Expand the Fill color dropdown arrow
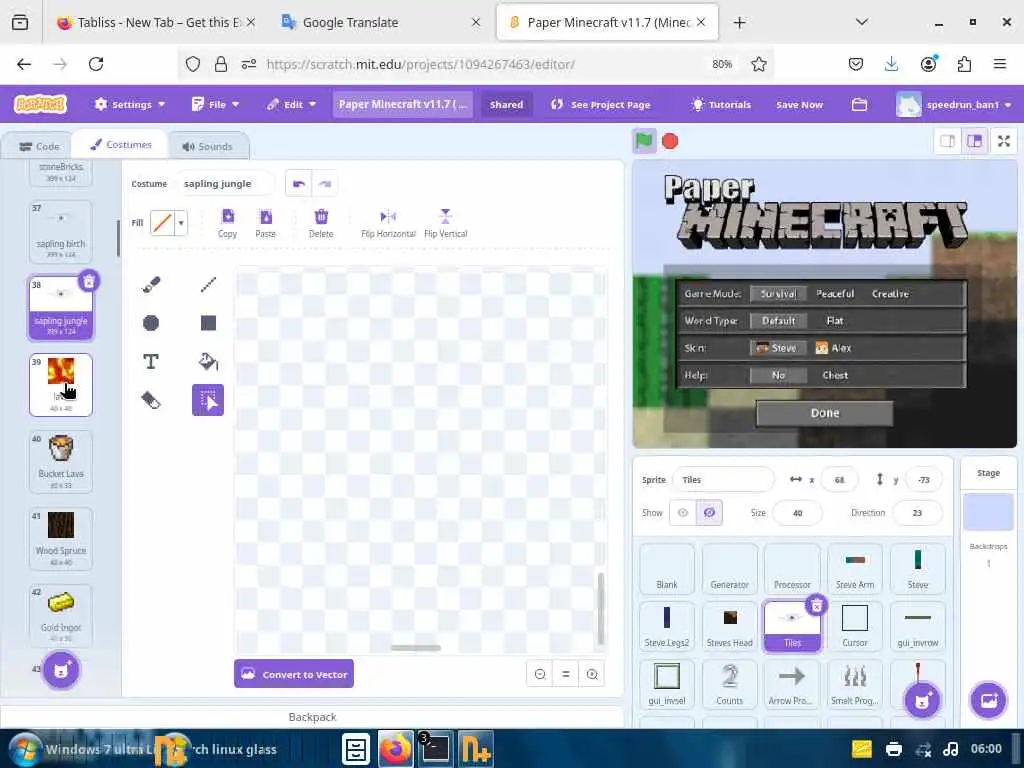This screenshot has height=768, width=1024. [181, 223]
